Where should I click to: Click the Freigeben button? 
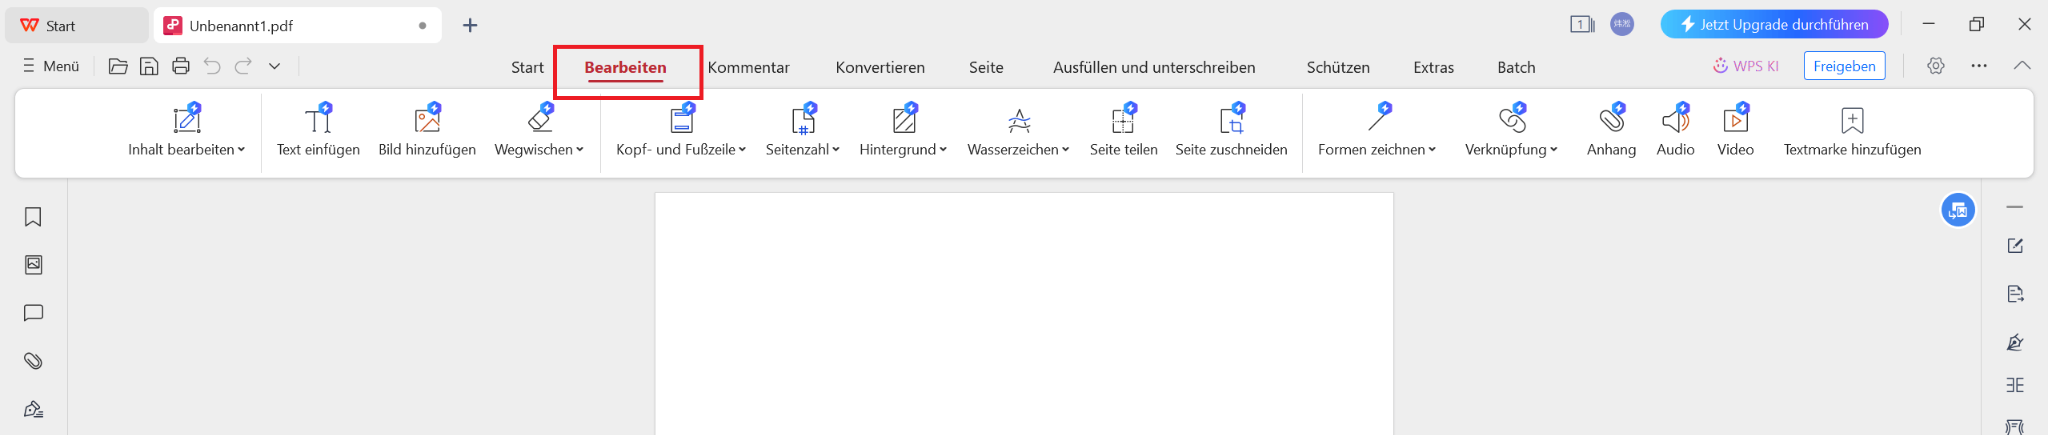(x=1844, y=66)
